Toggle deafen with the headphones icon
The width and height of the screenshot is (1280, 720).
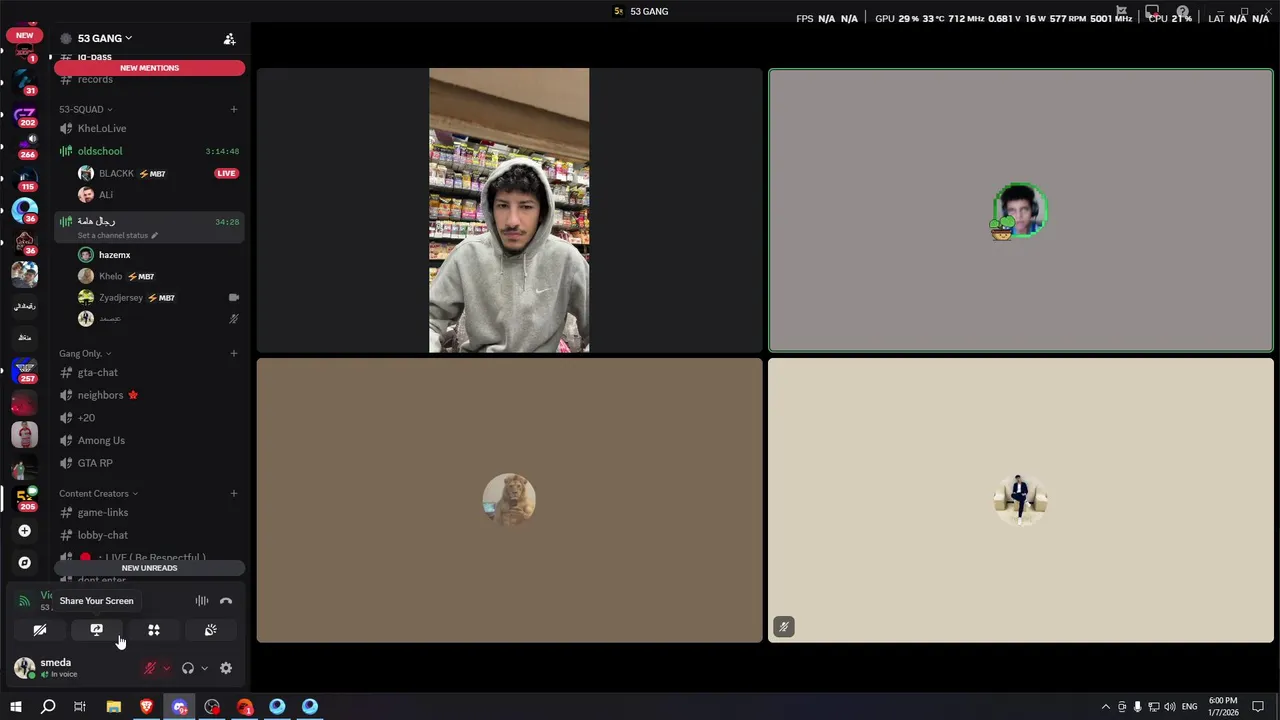(188, 668)
